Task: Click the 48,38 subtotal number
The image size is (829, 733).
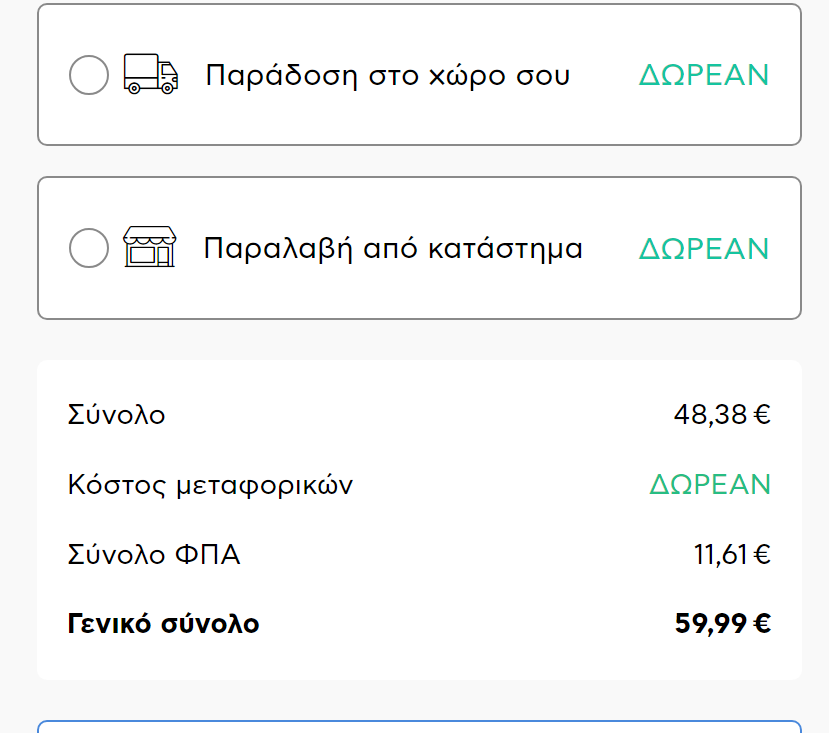Action: (709, 414)
